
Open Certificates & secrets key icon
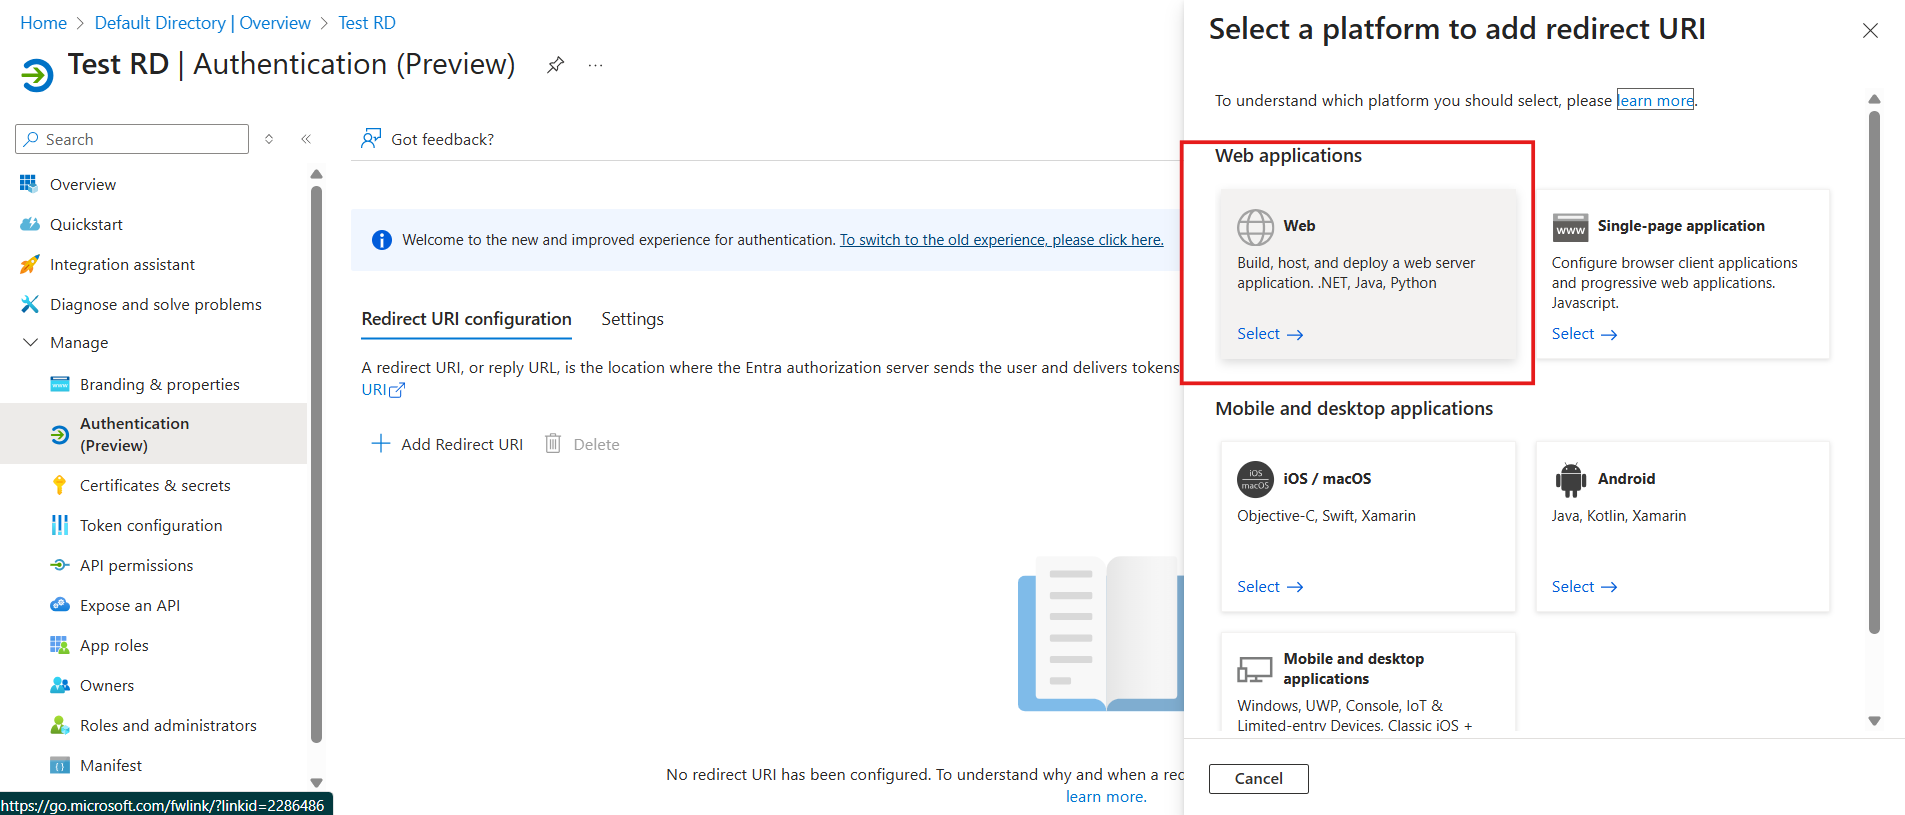(x=60, y=485)
